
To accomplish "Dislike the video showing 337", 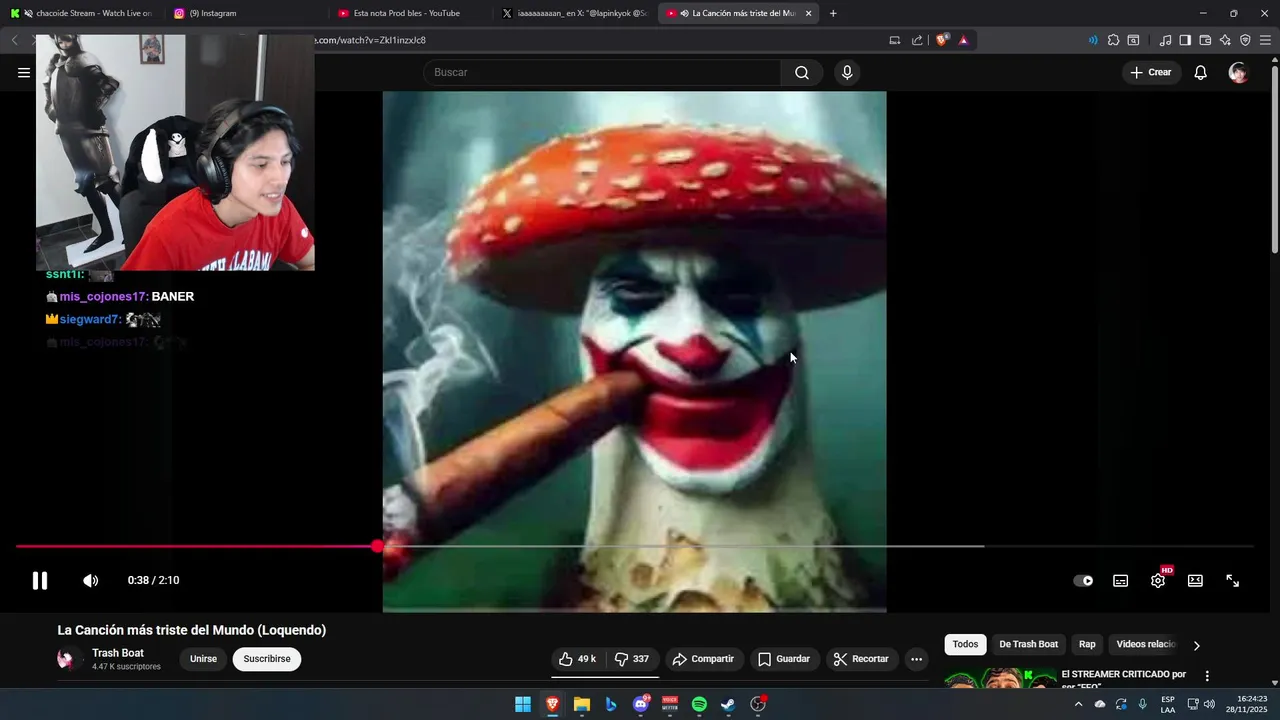I will pos(632,659).
